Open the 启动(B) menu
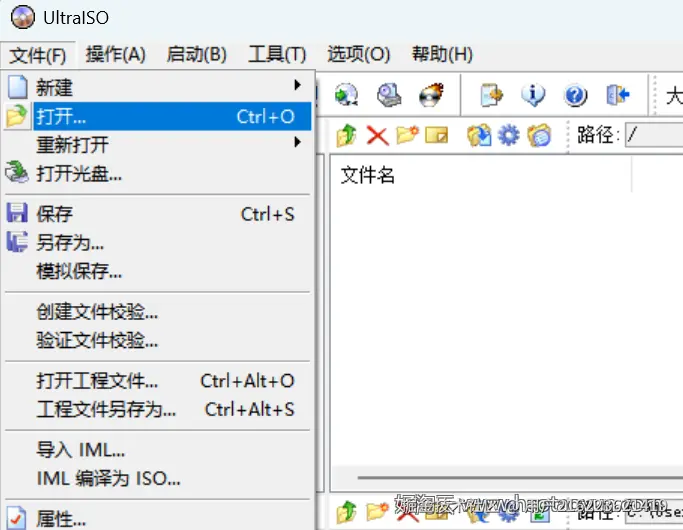Screen dimensions: 683x530 click(196, 54)
